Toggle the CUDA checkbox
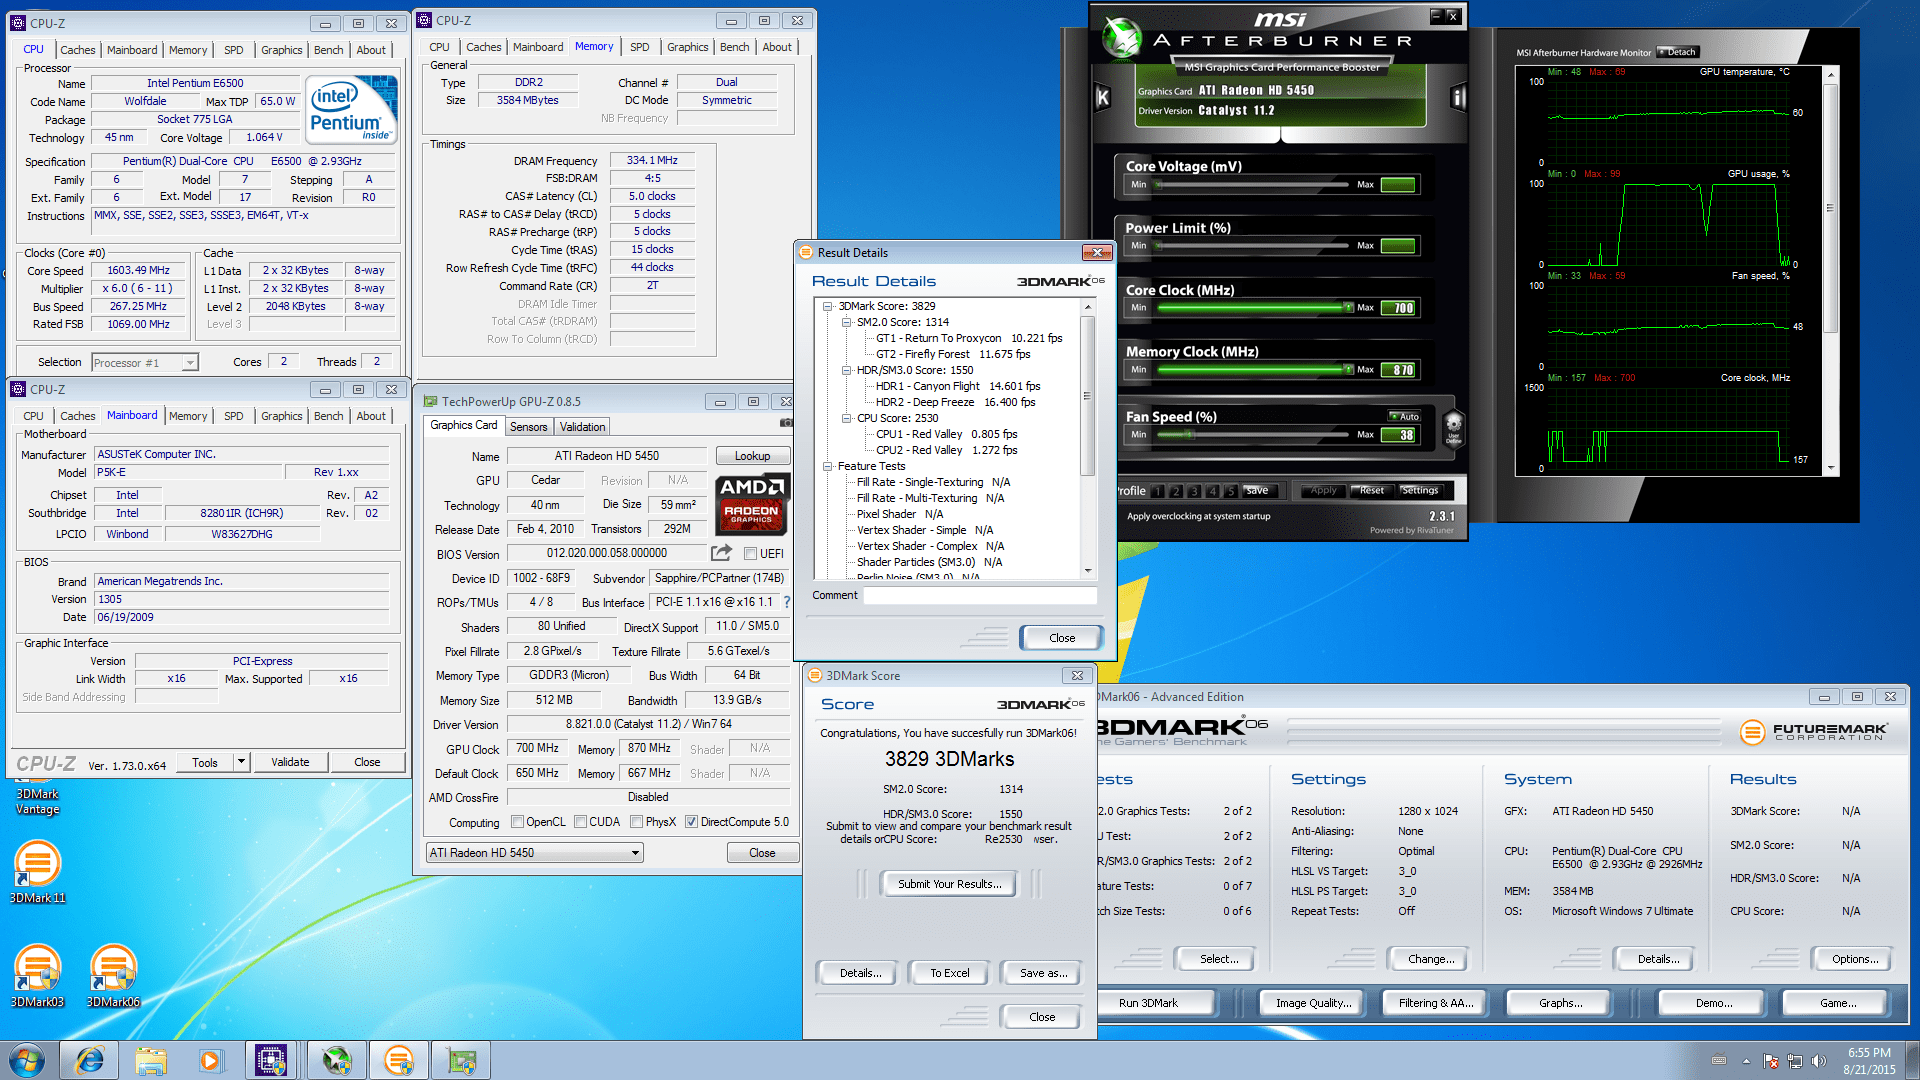The height and width of the screenshot is (1080, 1920). pyautogui.click(x=580, y=822)
